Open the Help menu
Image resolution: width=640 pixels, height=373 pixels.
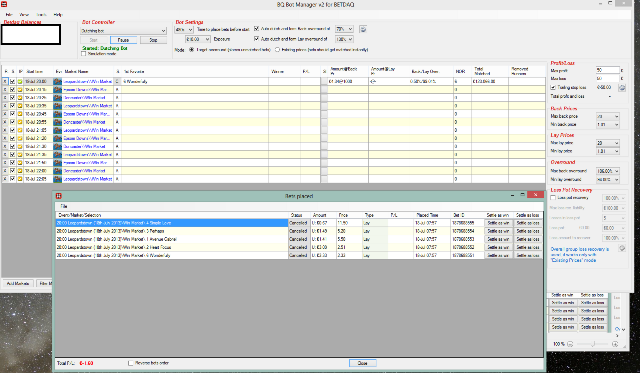[58, 15]
